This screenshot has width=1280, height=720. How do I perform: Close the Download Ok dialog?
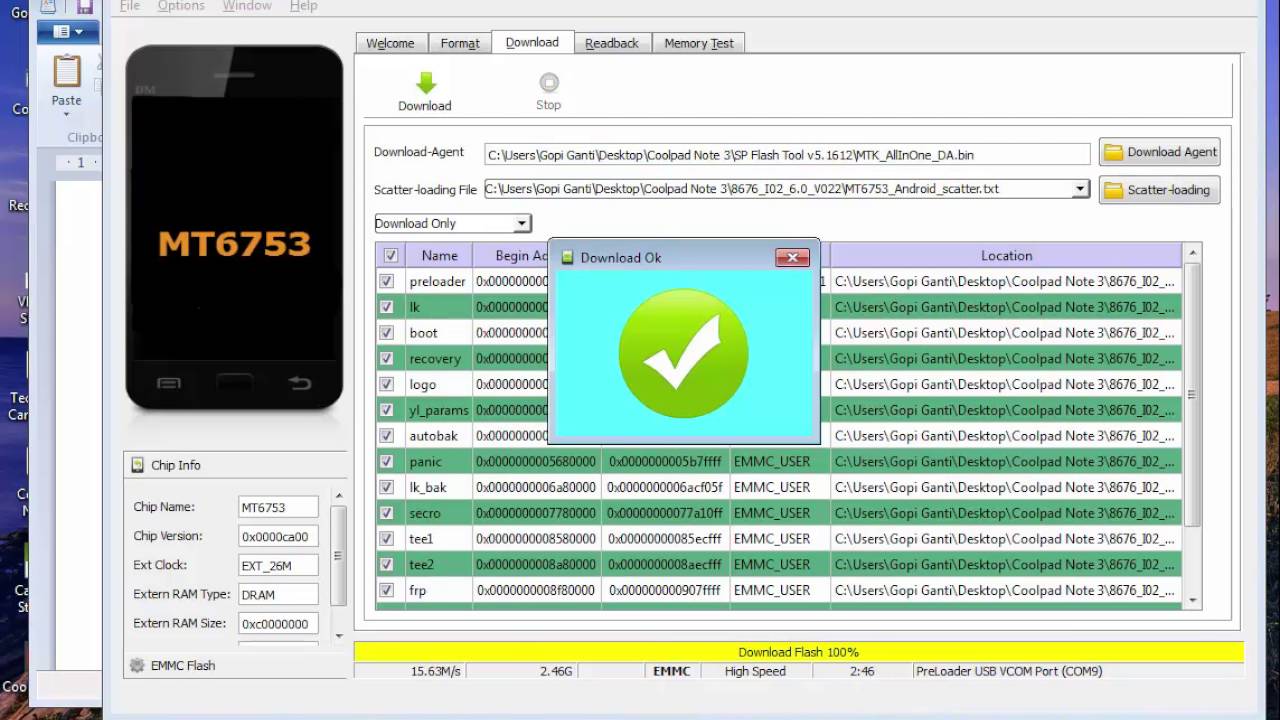[x=791, y=258]
